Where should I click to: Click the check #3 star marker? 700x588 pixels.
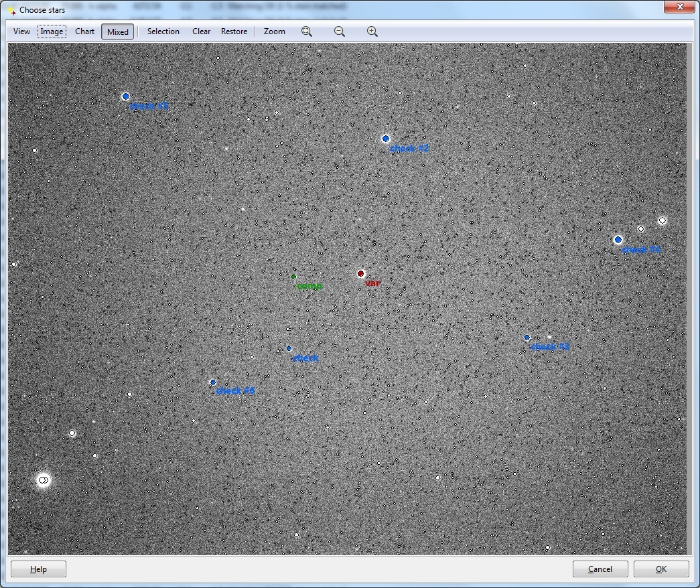pos(527,338)
